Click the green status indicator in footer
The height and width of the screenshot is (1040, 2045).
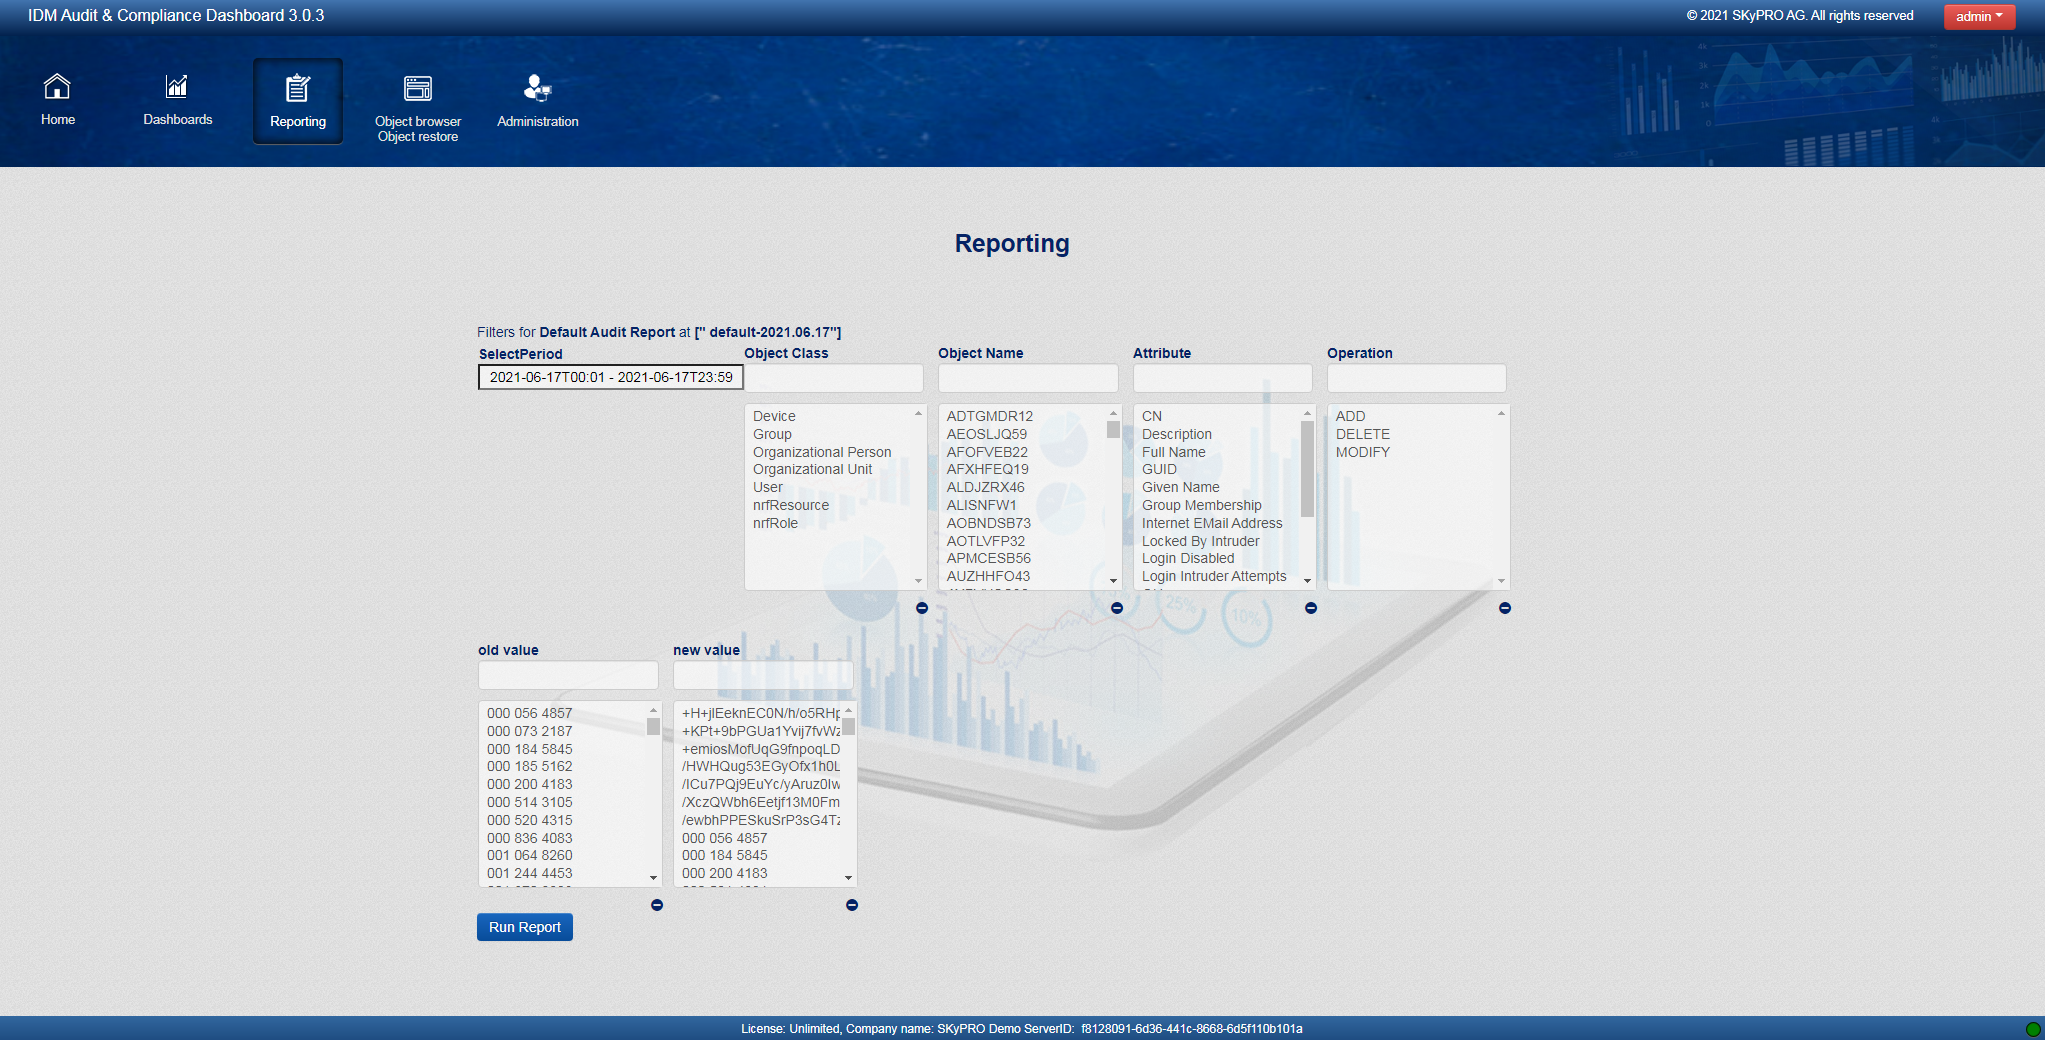(2032, 1029)
